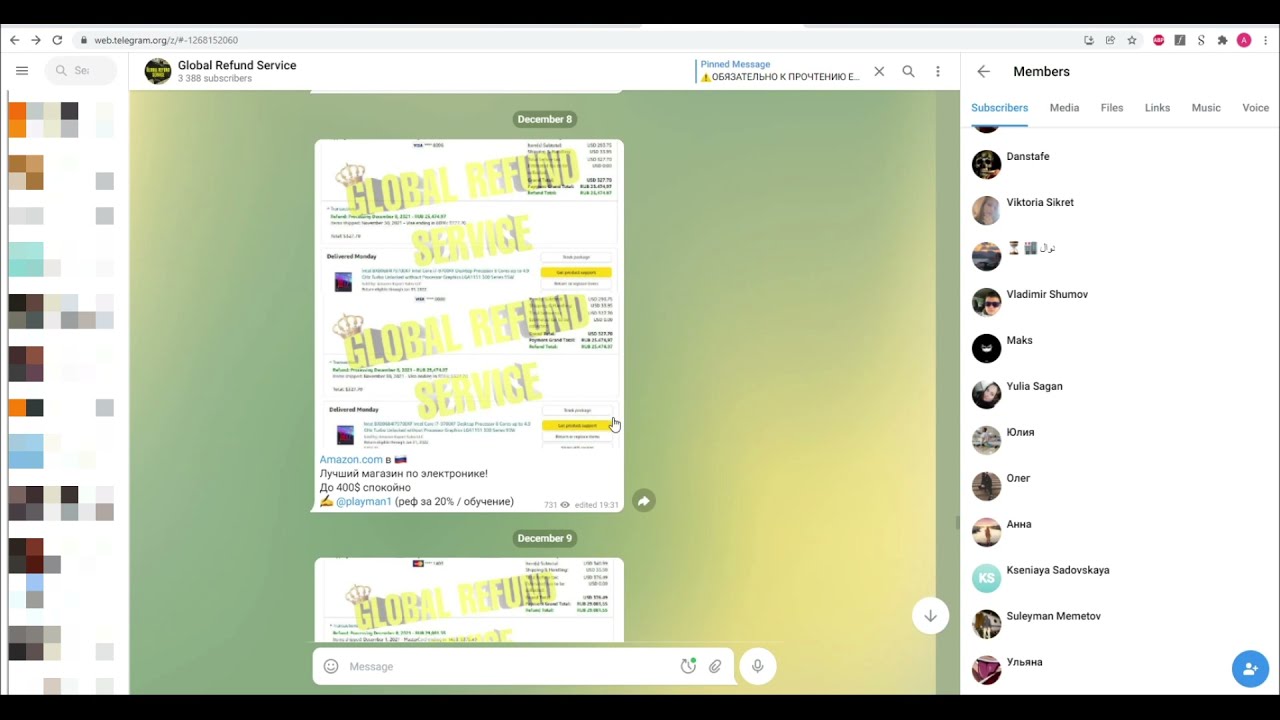Image resolution: width=1280 pixels, height=720 pixels.
Task: Follow the Amazon.com link in the post
Action: click(x=351, y=460)
